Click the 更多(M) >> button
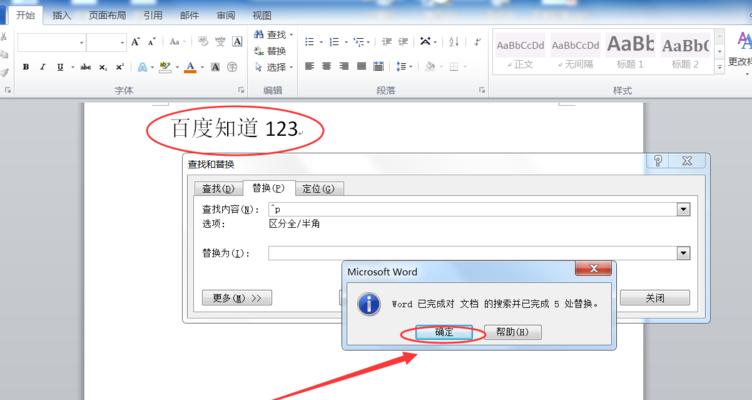Image resolution: width=752 pixels, height=400 pixels. [x=237, y=298]
